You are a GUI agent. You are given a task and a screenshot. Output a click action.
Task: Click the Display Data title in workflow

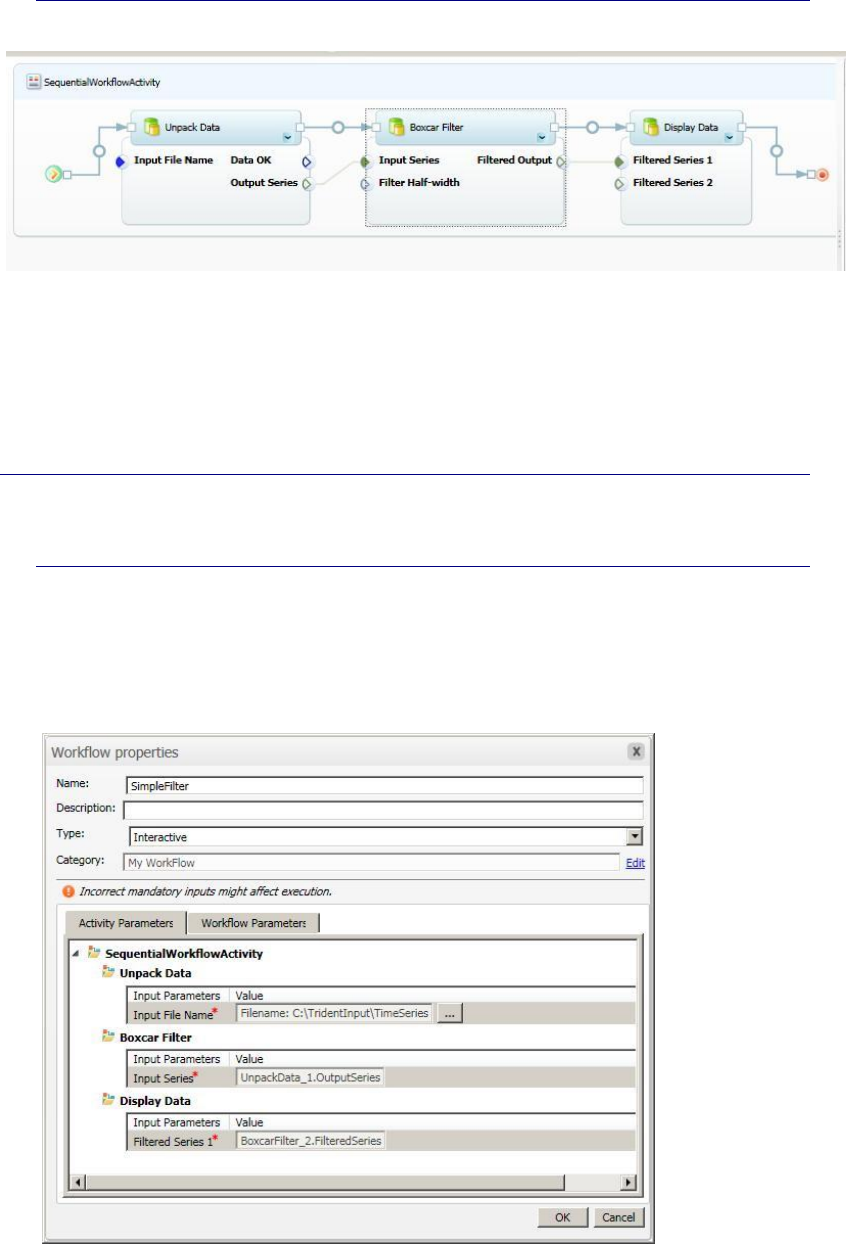691,128
